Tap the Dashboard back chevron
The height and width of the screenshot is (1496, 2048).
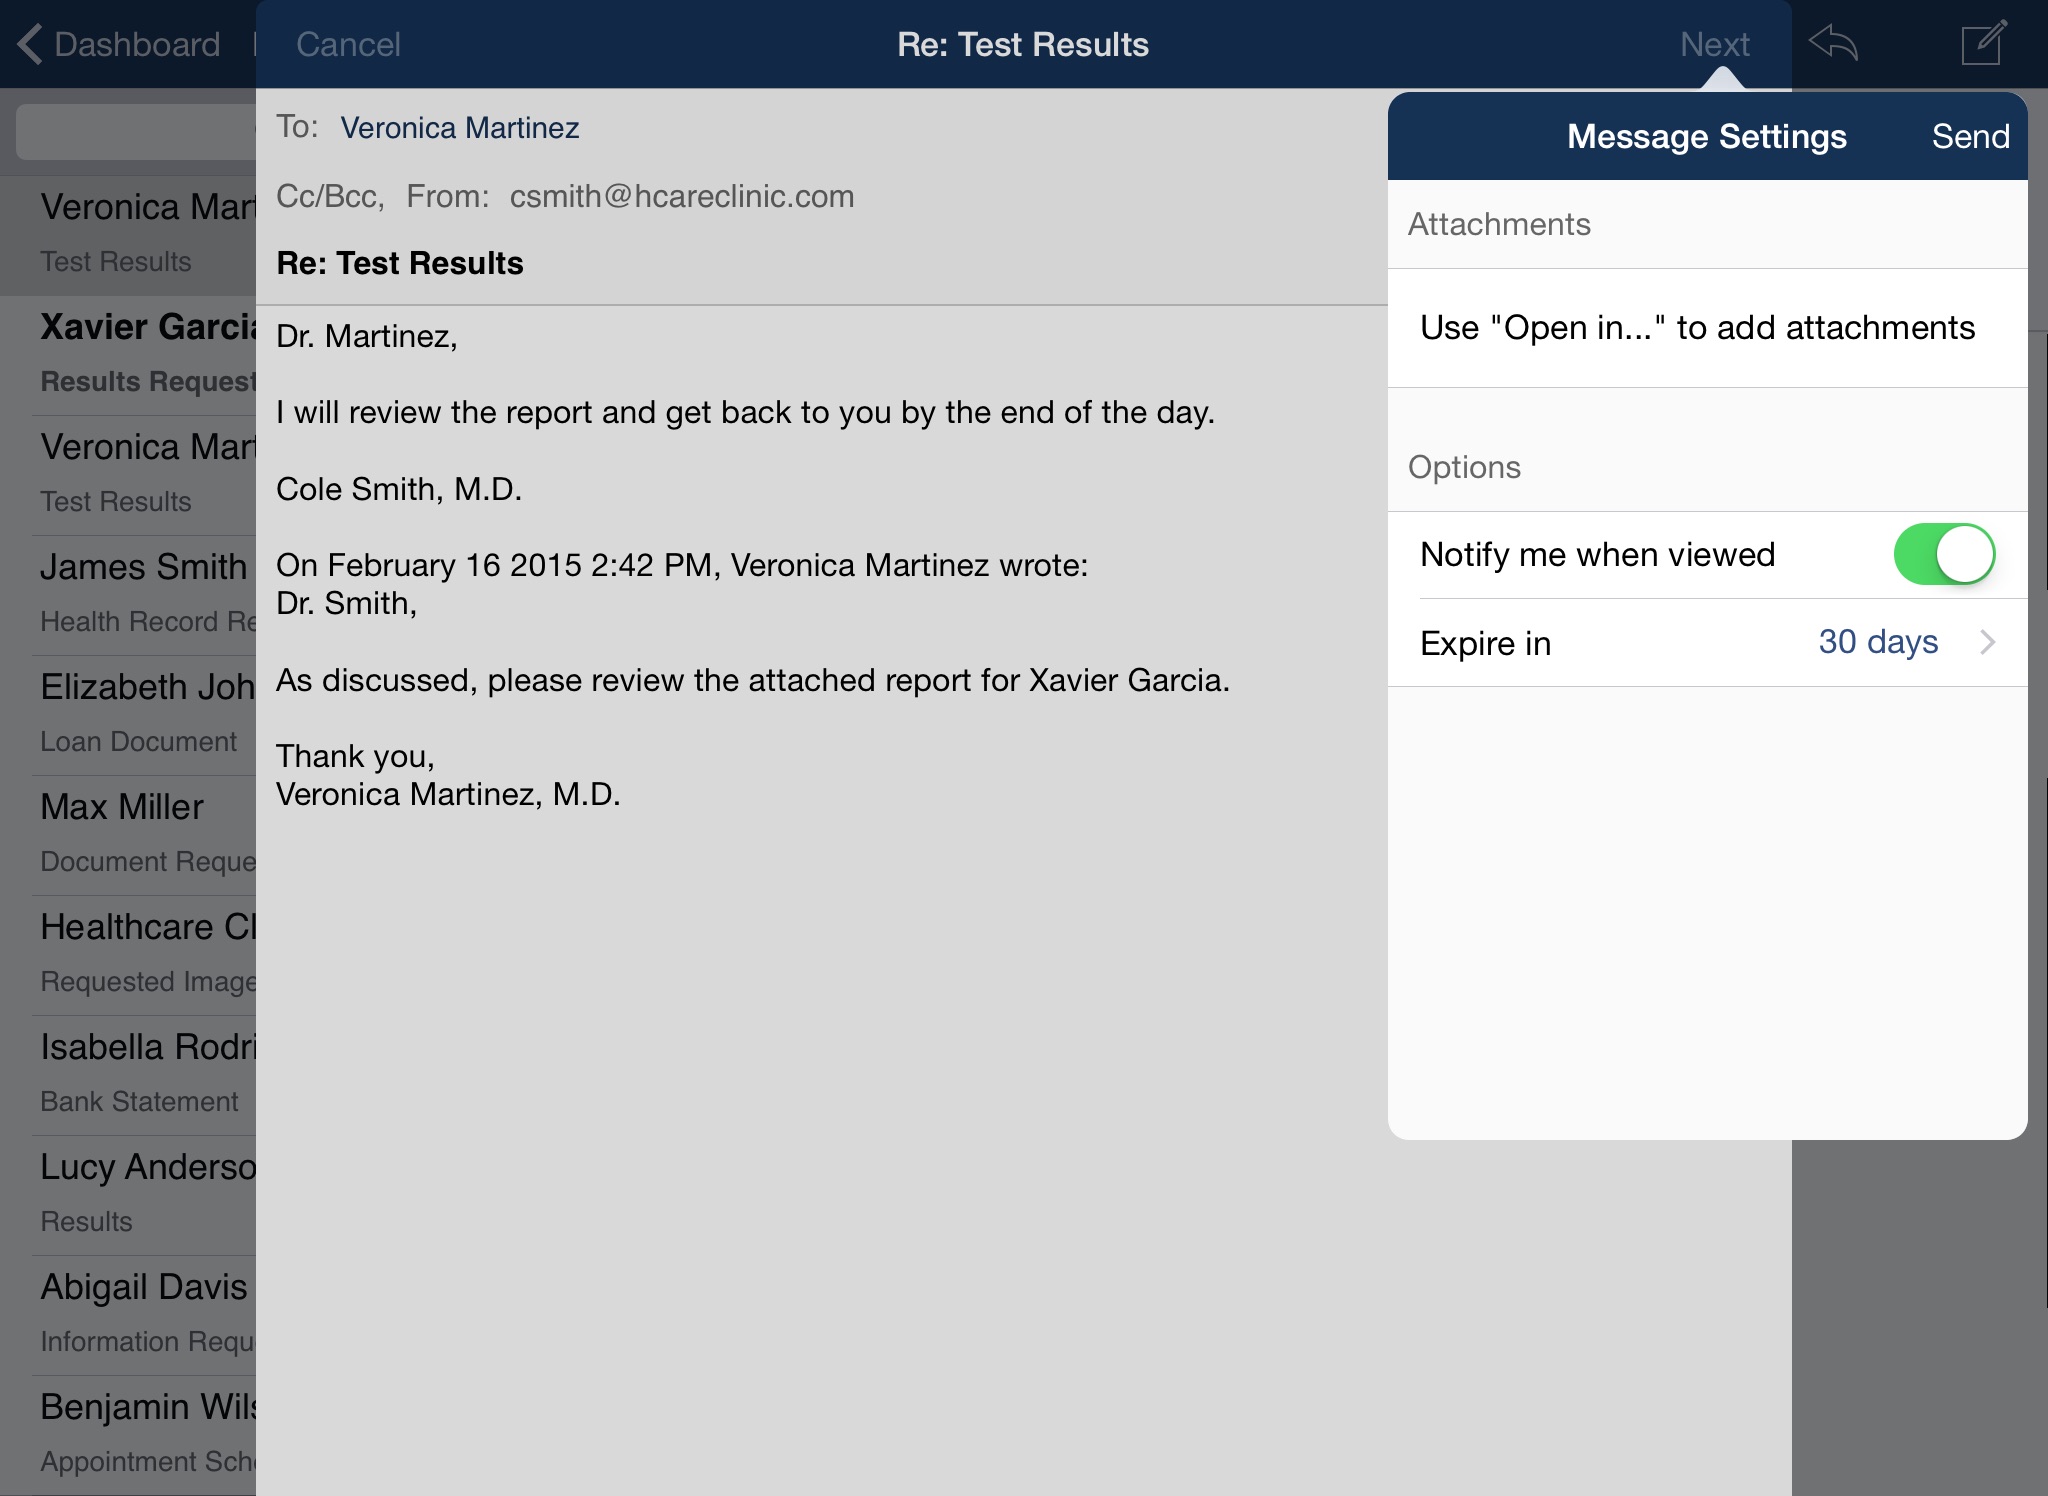pyautogui.click(x=30, y=44)
